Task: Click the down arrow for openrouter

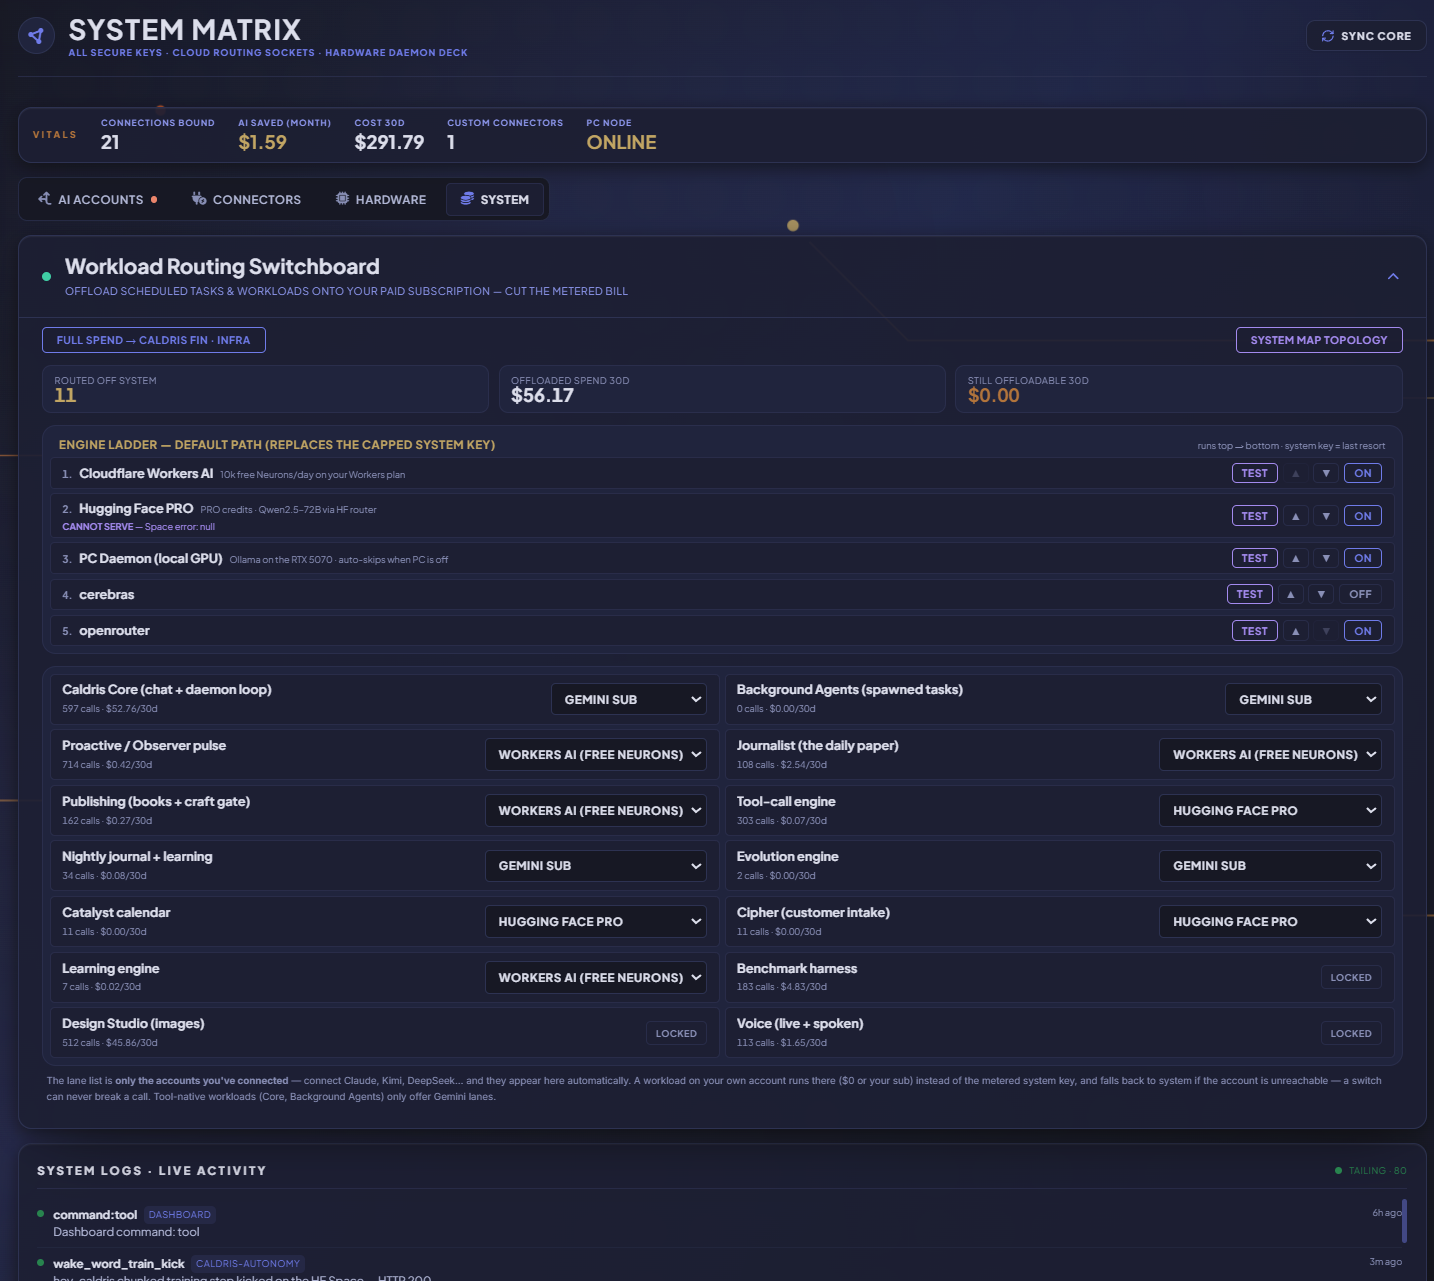Action: (1326, 631)
